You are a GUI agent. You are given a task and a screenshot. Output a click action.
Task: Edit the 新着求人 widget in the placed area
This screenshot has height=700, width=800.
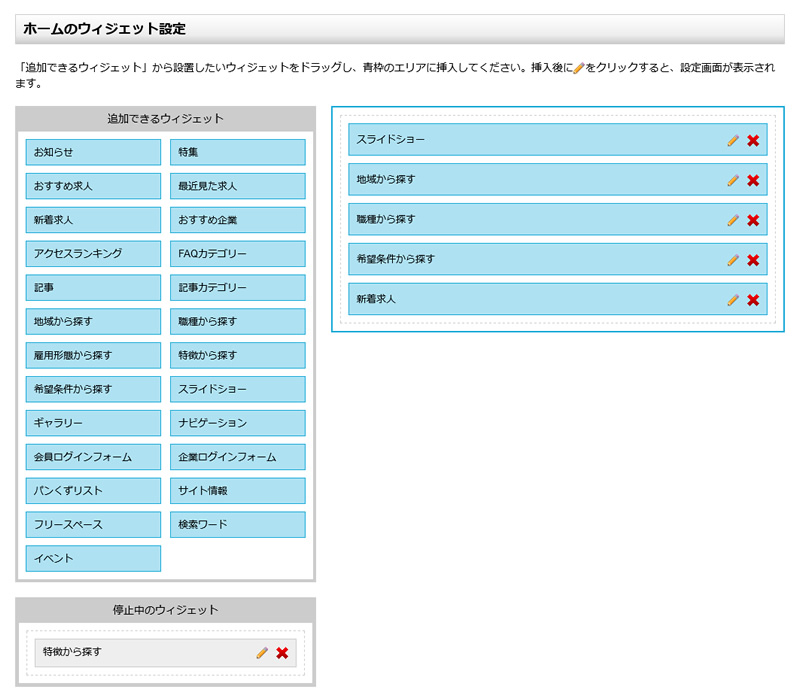tap(732, 299)
